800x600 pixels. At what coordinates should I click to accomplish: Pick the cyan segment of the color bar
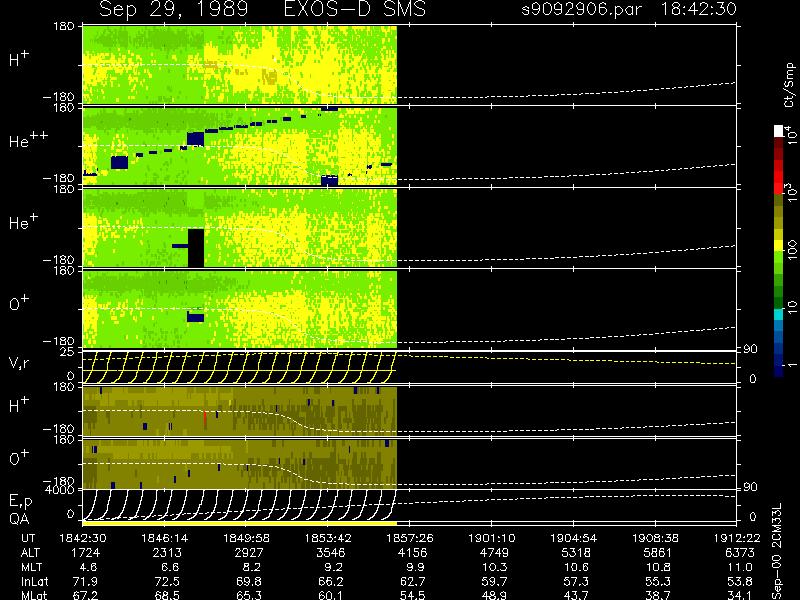pos(779,314)
